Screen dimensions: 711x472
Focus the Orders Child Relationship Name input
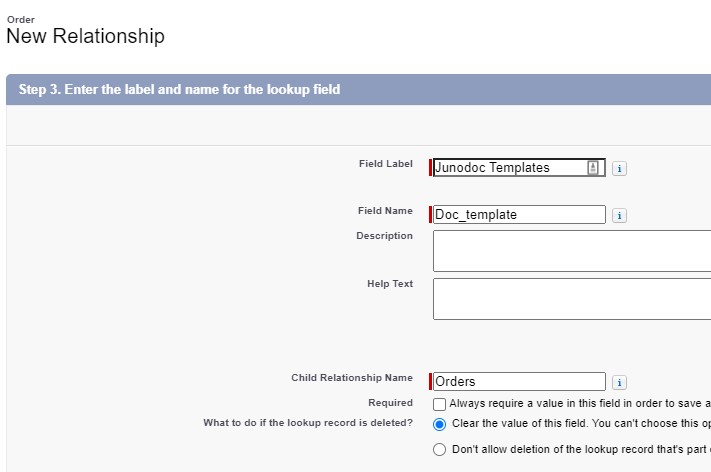[519, 381]
